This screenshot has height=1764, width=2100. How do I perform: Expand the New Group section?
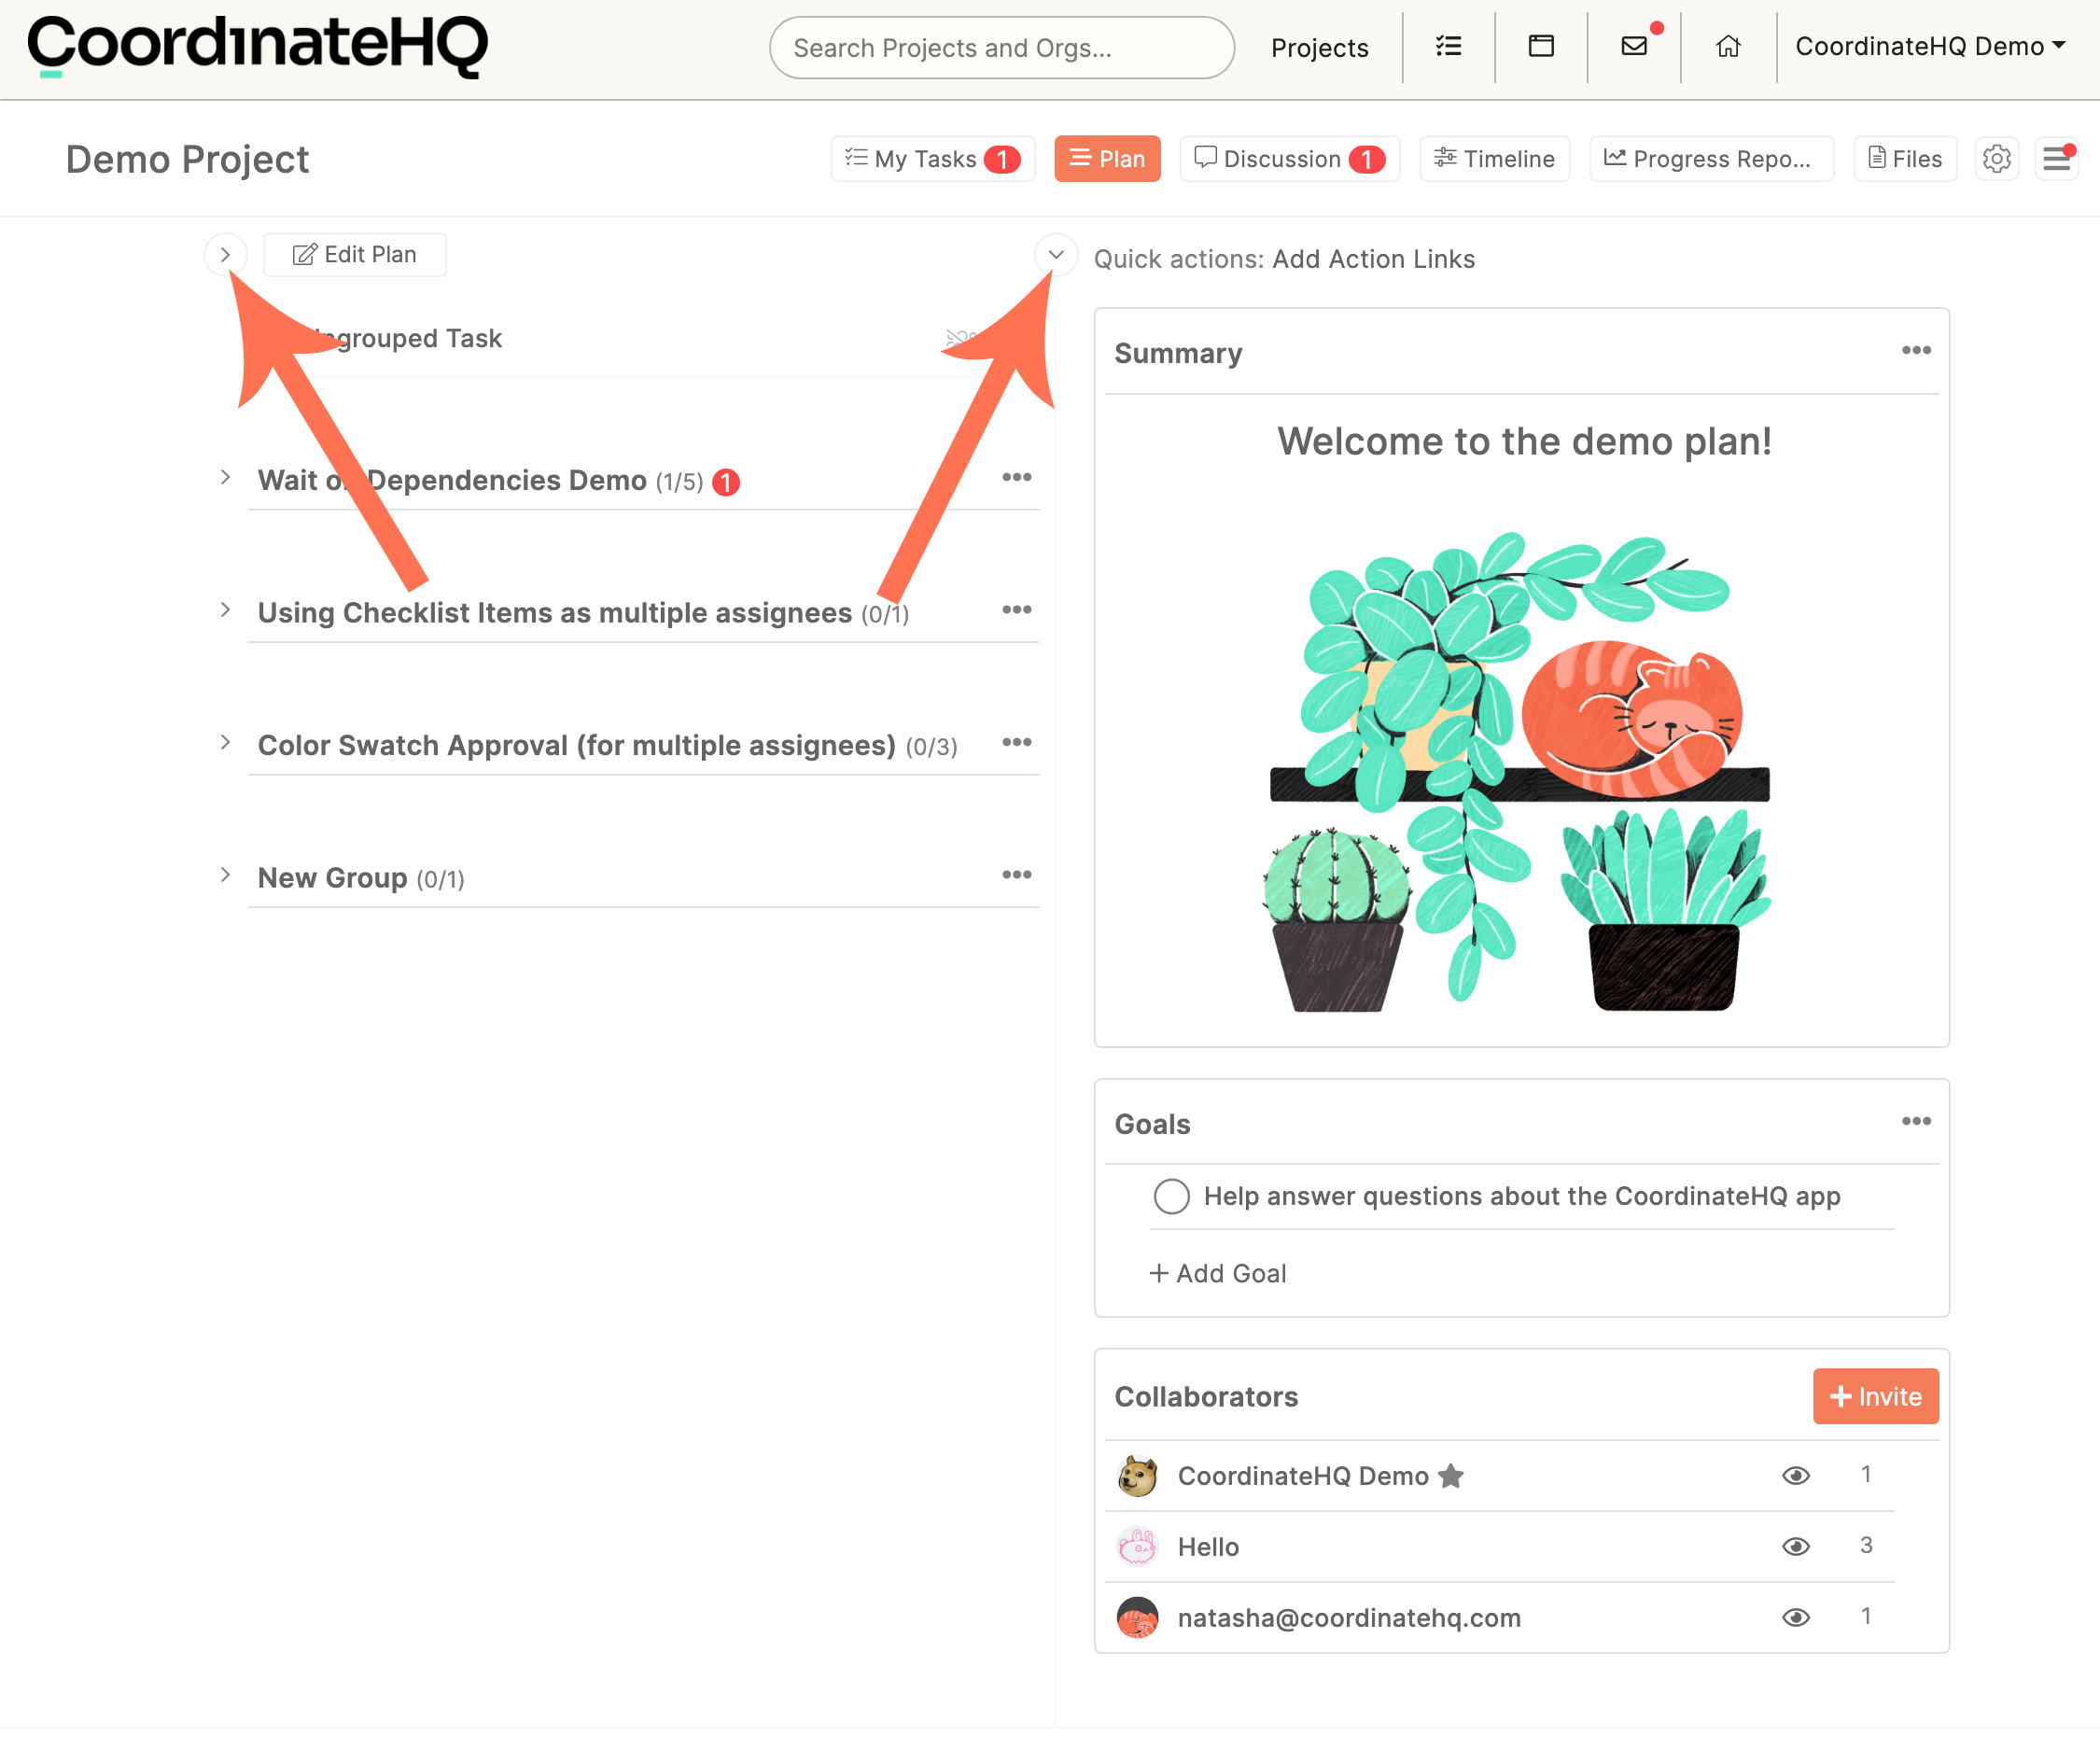pos(225,875)
